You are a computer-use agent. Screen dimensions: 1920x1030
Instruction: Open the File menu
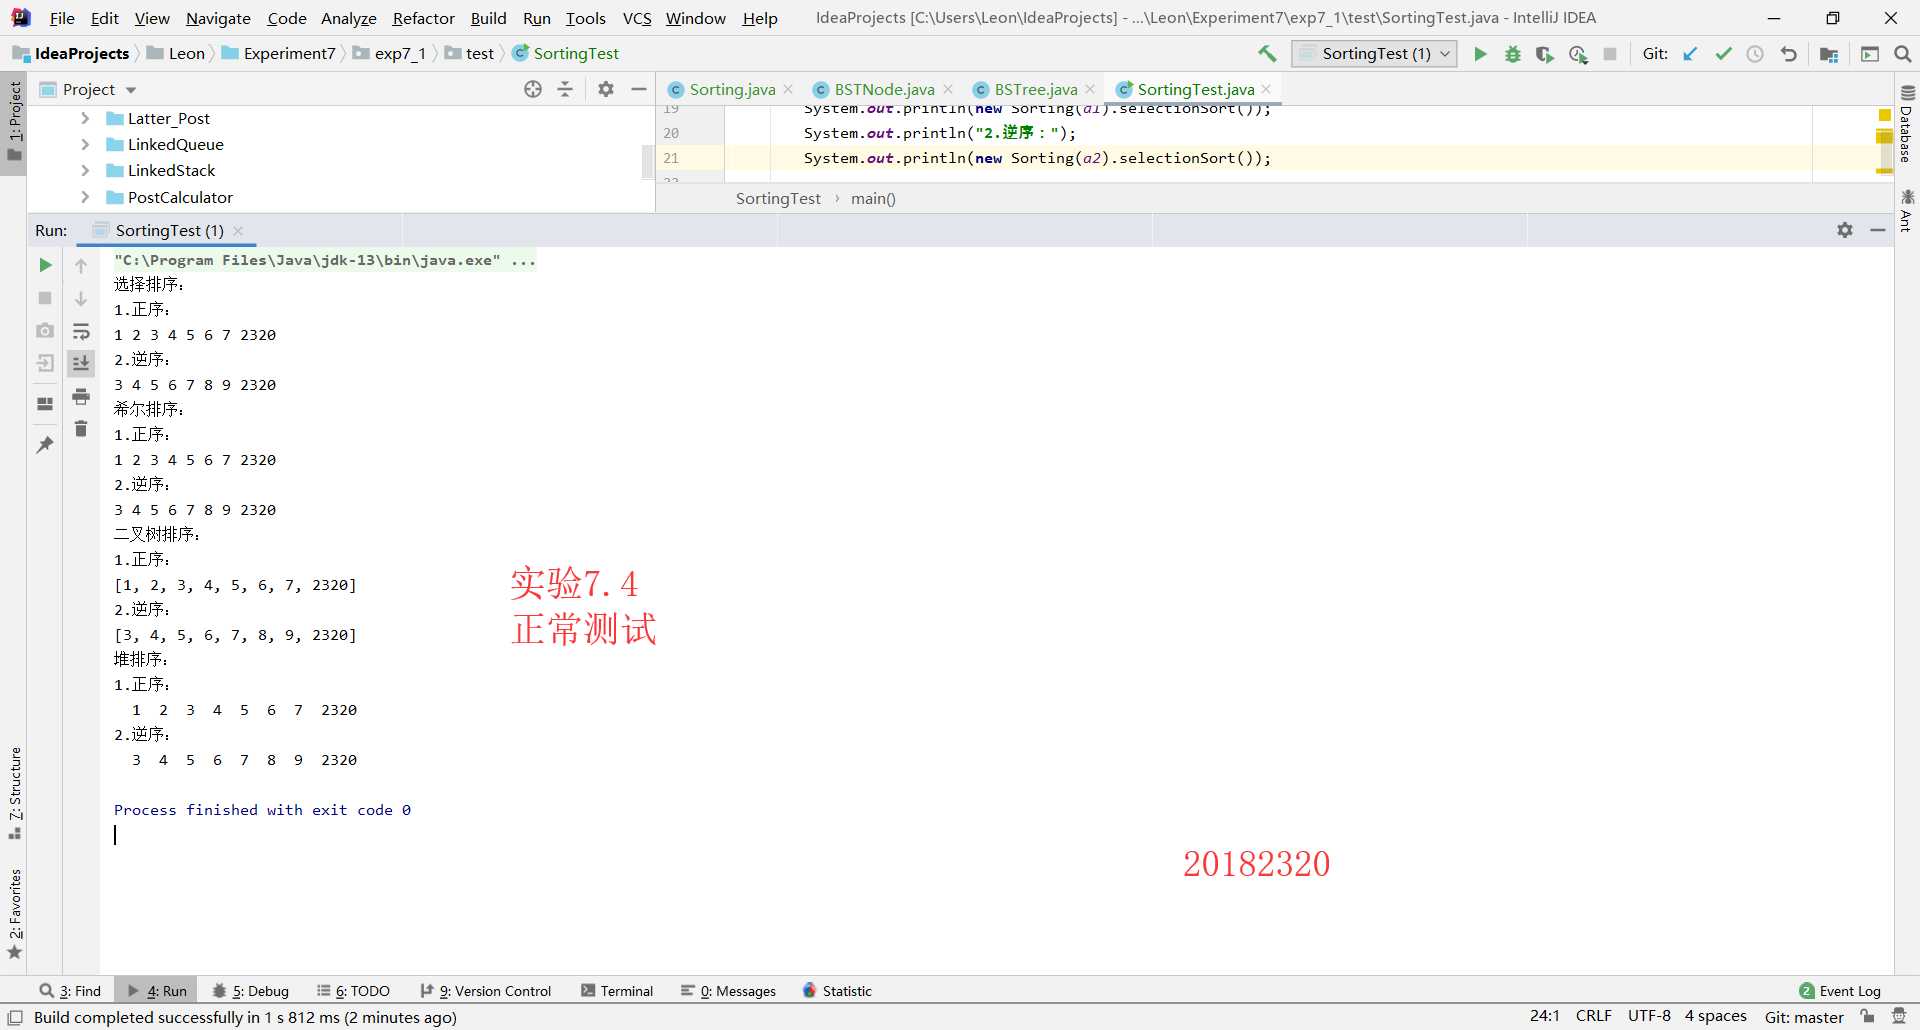62,18
